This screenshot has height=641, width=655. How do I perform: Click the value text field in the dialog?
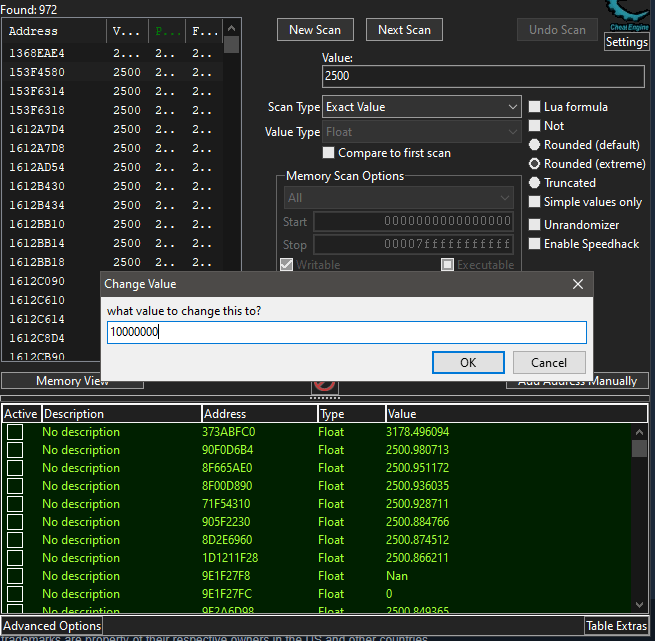click(x=347, y=332)
